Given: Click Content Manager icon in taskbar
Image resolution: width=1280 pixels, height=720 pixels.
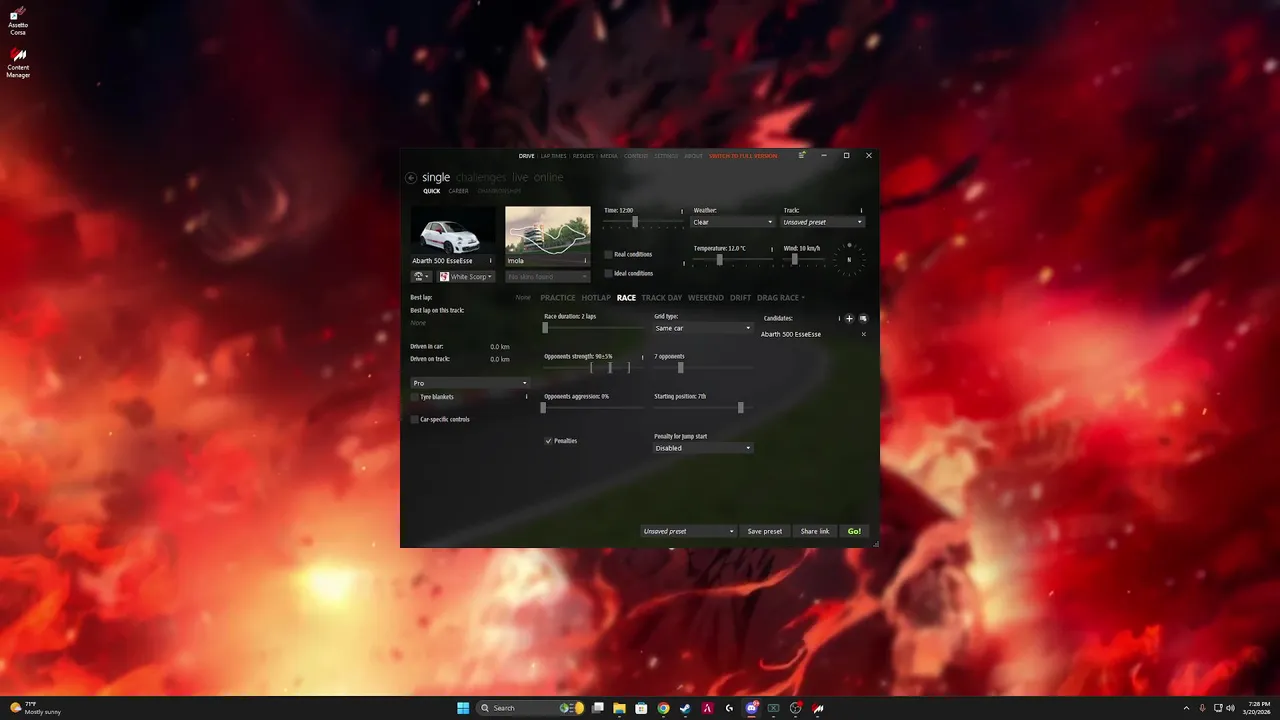Looking at the screenshot, I should (x=818, y=708).
